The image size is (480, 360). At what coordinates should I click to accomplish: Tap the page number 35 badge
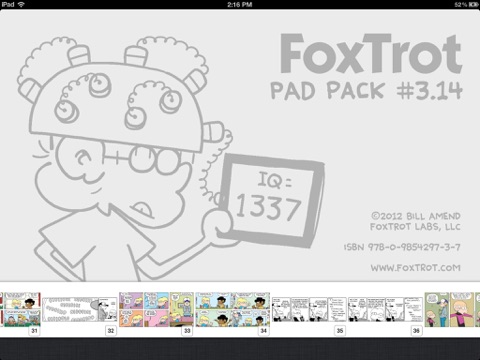(340, 331)
